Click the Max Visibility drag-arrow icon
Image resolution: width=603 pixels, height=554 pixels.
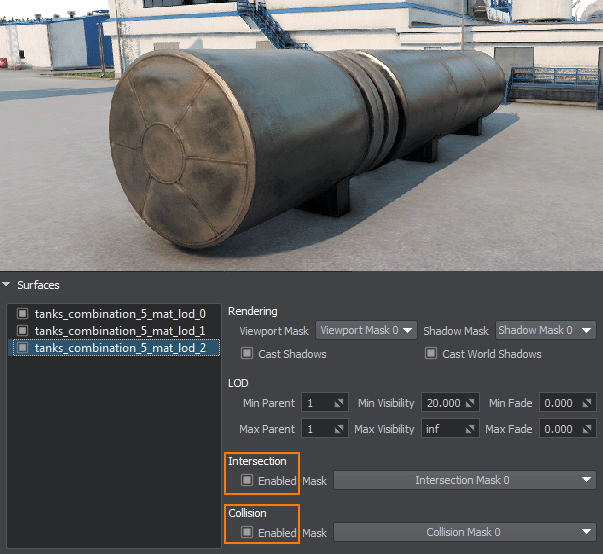tap(469, 429)
